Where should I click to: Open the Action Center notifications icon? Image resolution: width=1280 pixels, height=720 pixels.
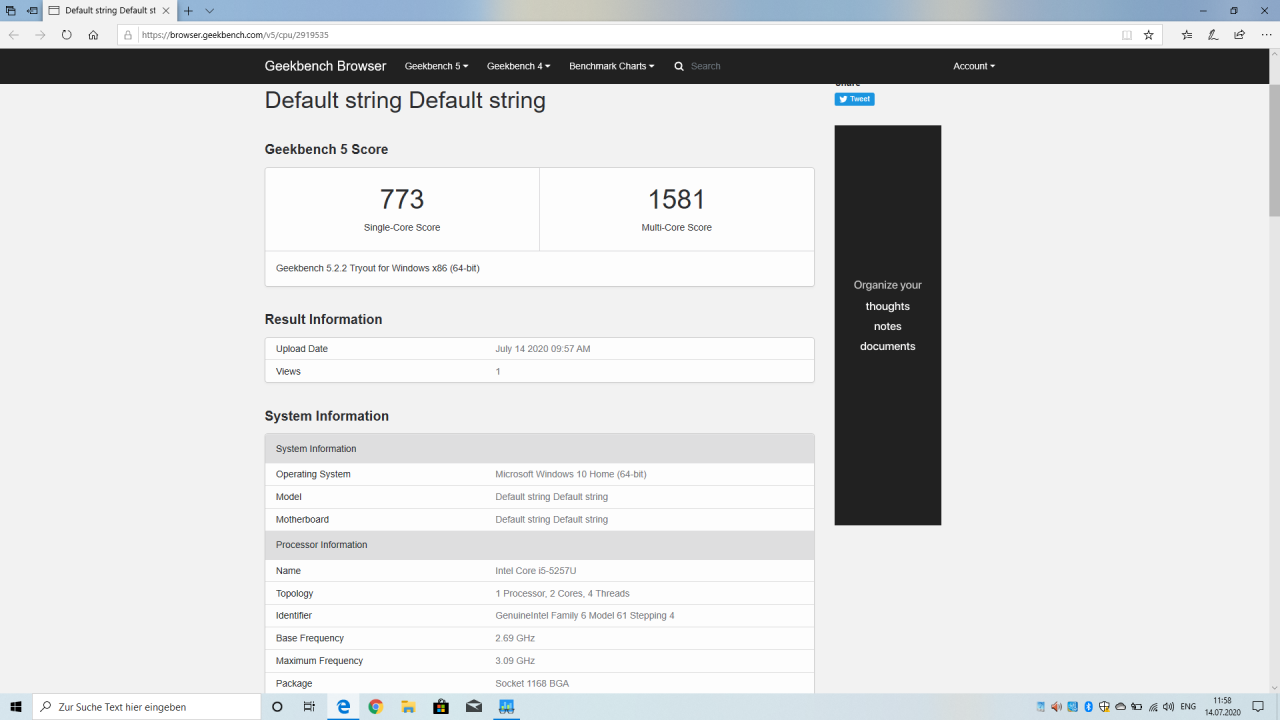[1258, 707]
